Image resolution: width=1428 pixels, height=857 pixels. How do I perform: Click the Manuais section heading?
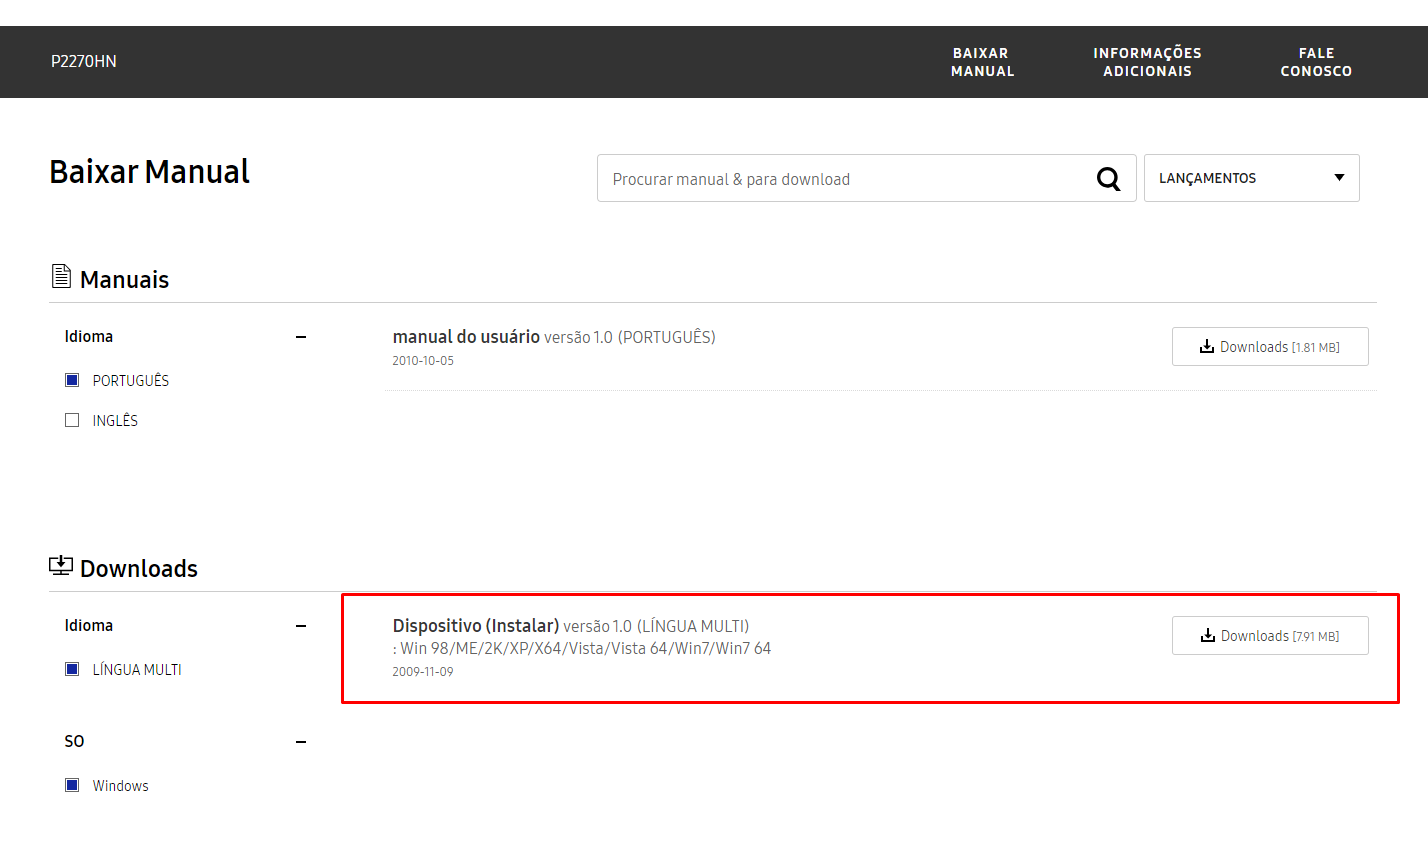[x=124, y=280]
